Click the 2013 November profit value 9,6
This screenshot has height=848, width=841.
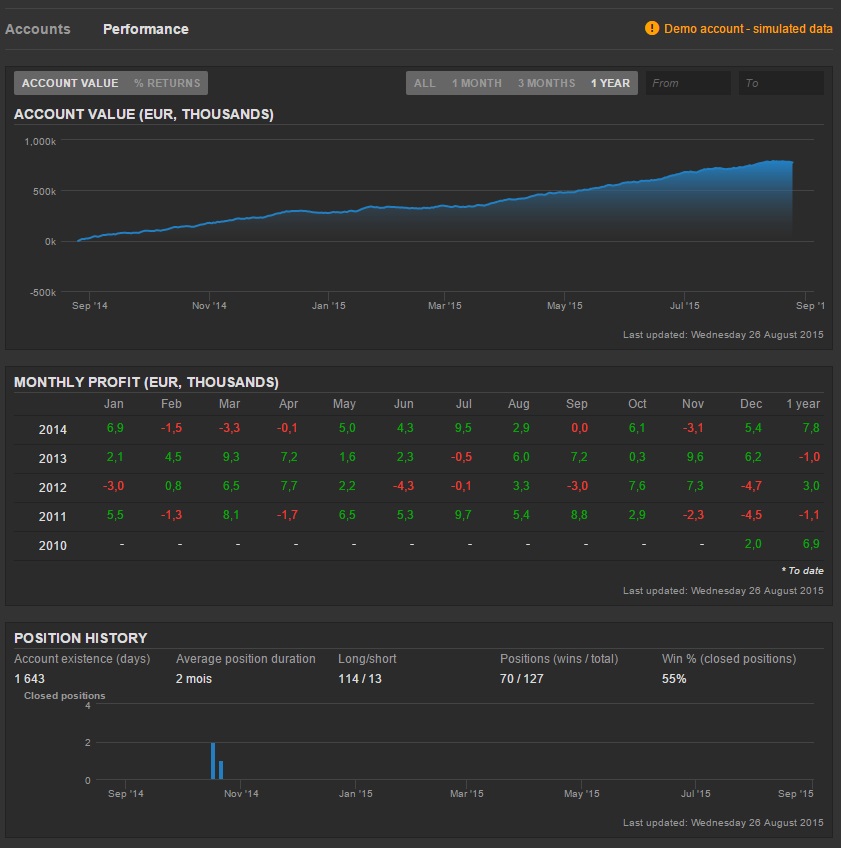click(693, 457)
